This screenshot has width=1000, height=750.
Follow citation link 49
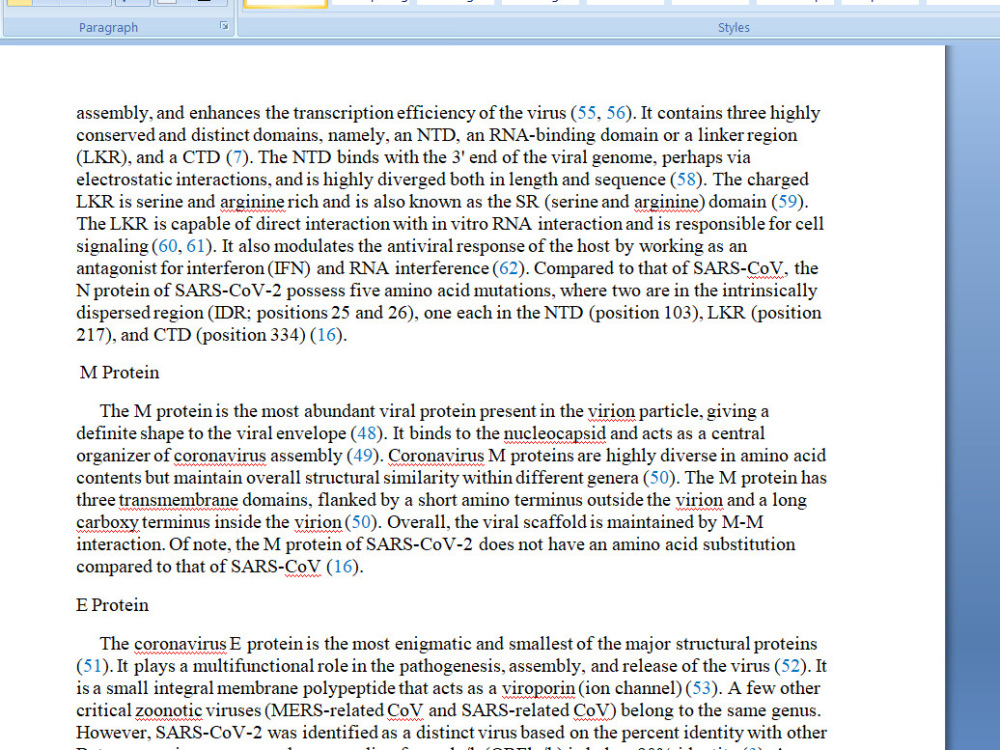[362, 456]
